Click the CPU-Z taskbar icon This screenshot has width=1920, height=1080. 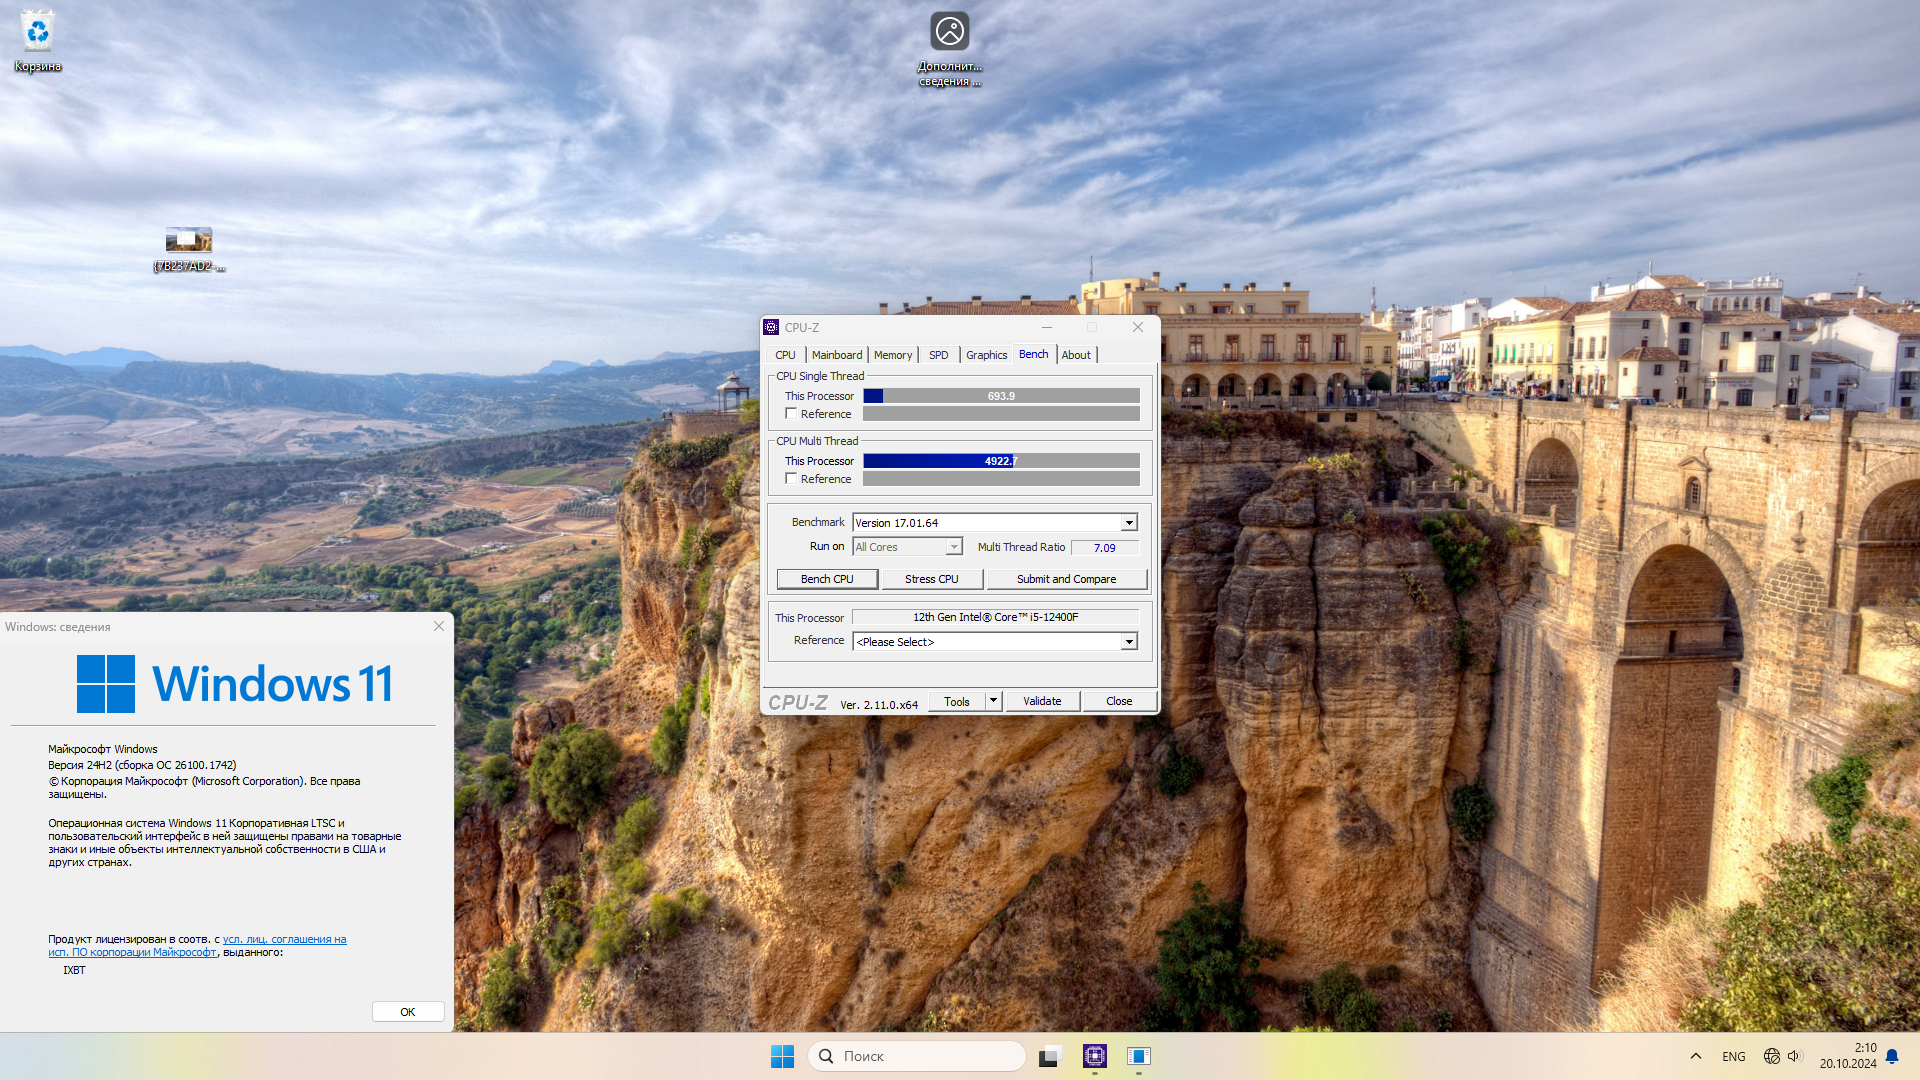click(x=1094, y=1056)
